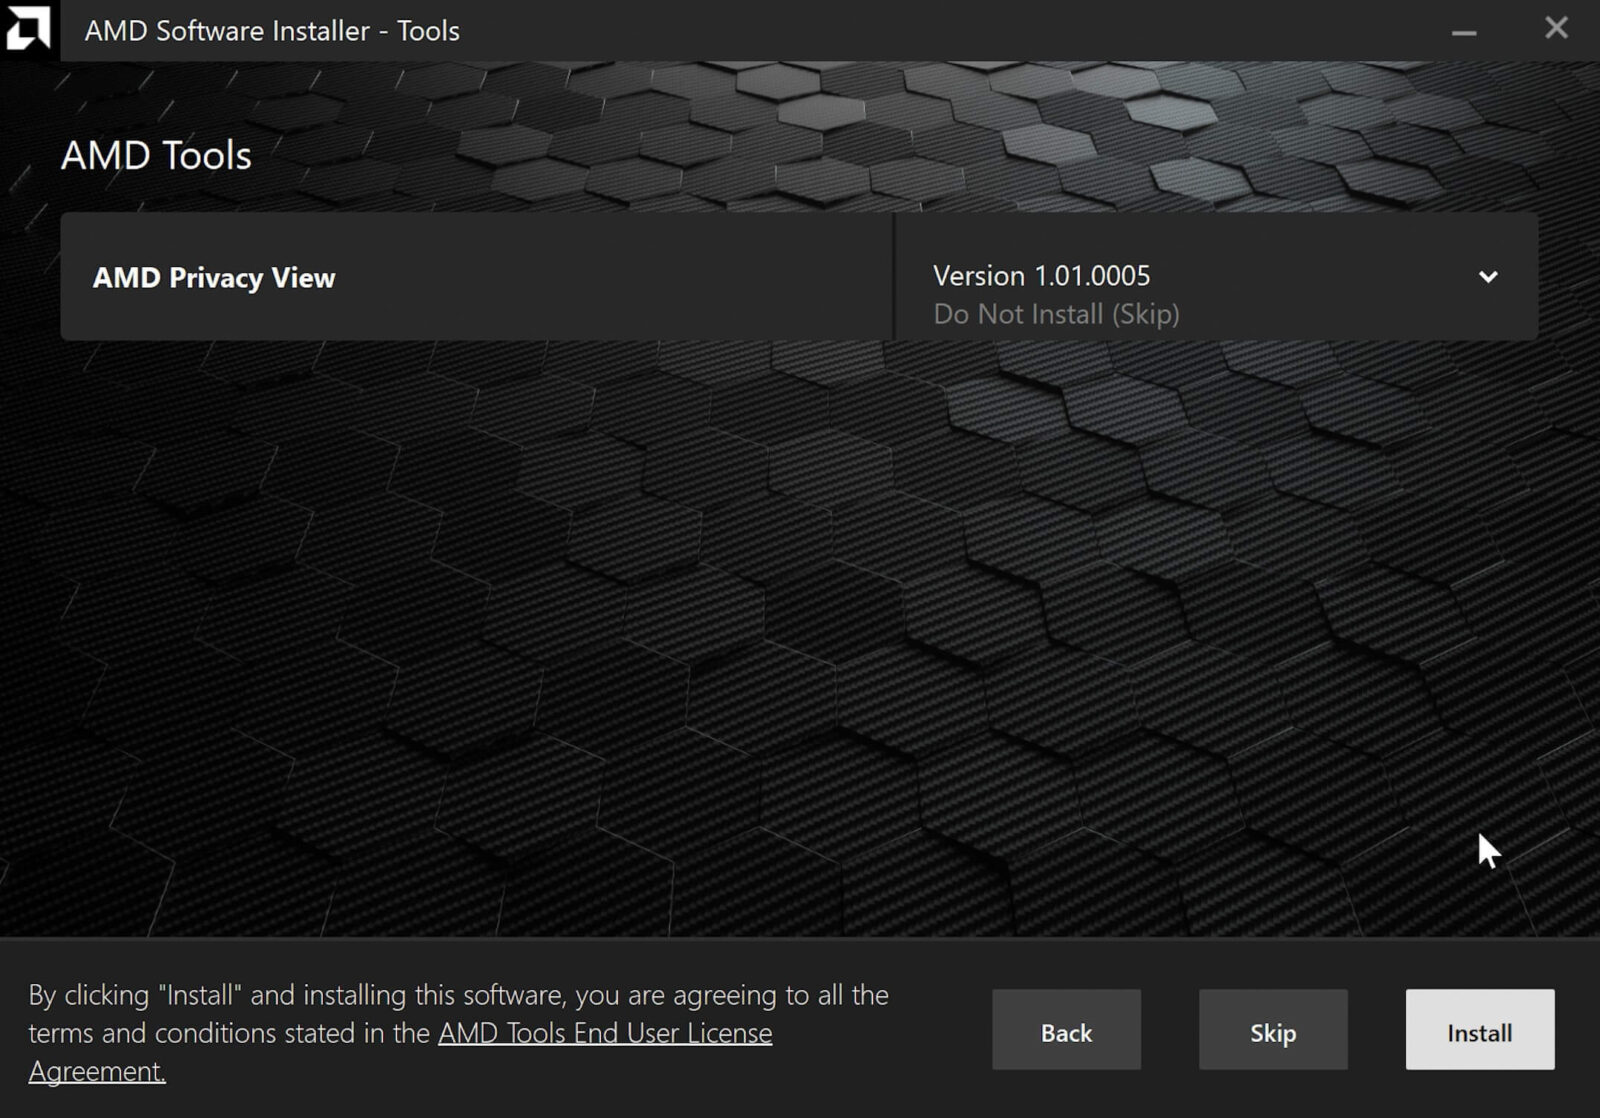The height and width of the screenshot is (1118, 1600).
Task: Click the 'AMD Tools' page heading
Action: click(x=156, y=156)
